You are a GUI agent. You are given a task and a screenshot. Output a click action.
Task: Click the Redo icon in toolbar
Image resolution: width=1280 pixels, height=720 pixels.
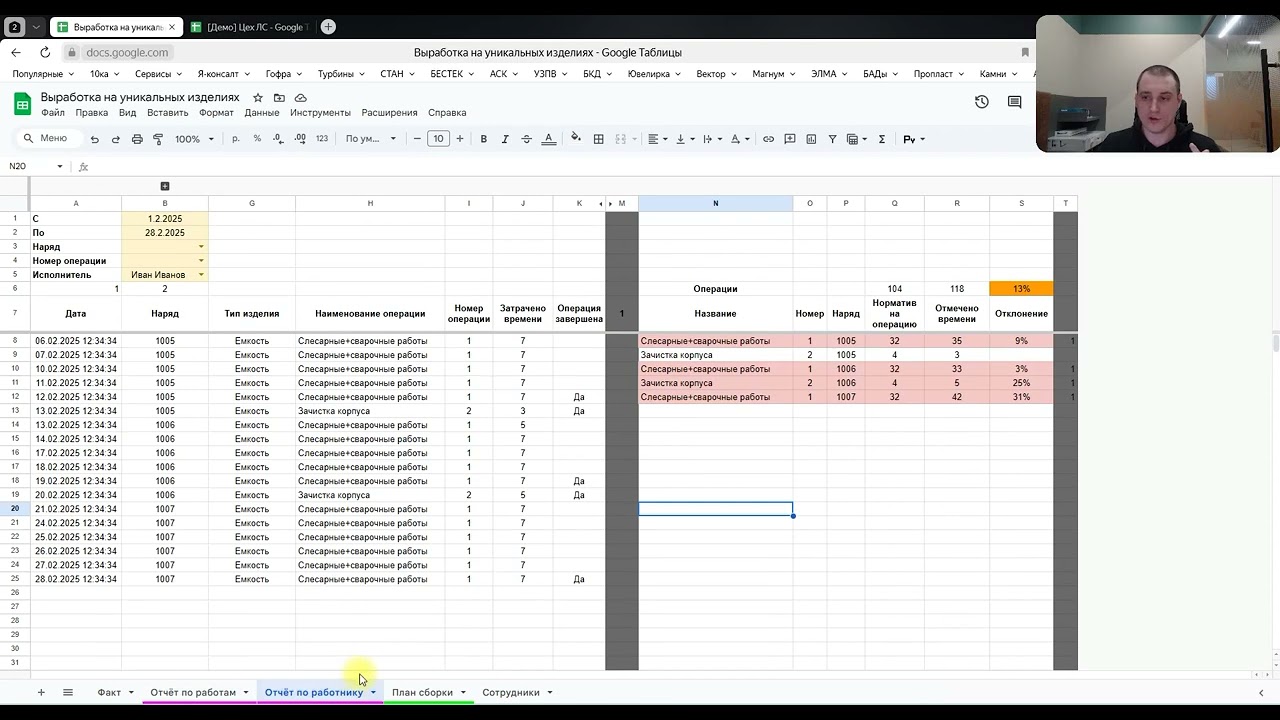(x=116, y=139)
